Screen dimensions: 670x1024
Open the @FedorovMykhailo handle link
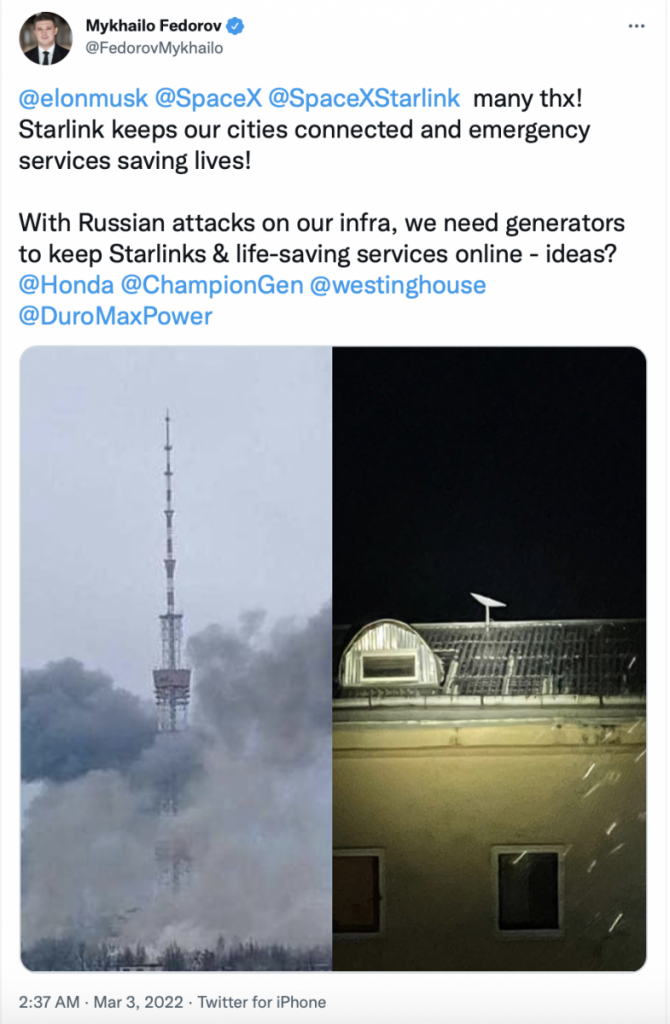coord(154,48)
